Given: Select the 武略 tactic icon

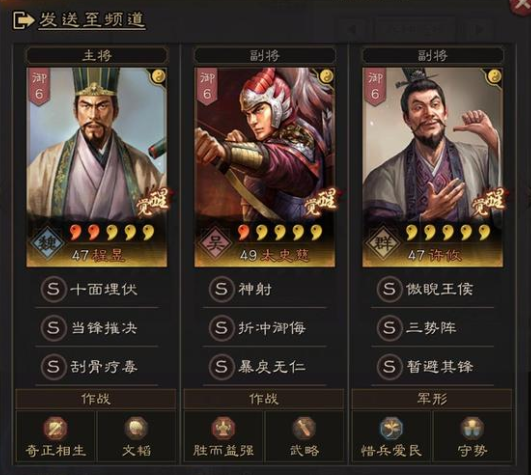Looking at the screenshot, I should (304, 428).
